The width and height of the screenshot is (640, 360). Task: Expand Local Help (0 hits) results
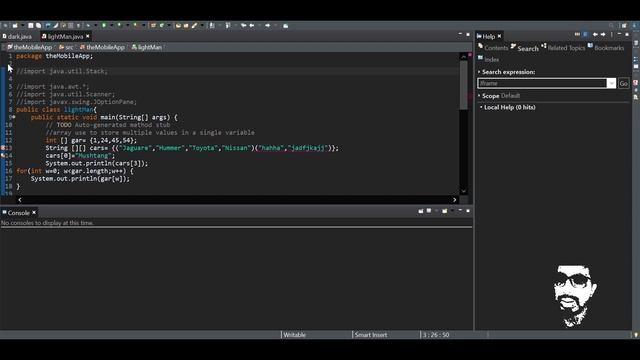coord(481,107)
